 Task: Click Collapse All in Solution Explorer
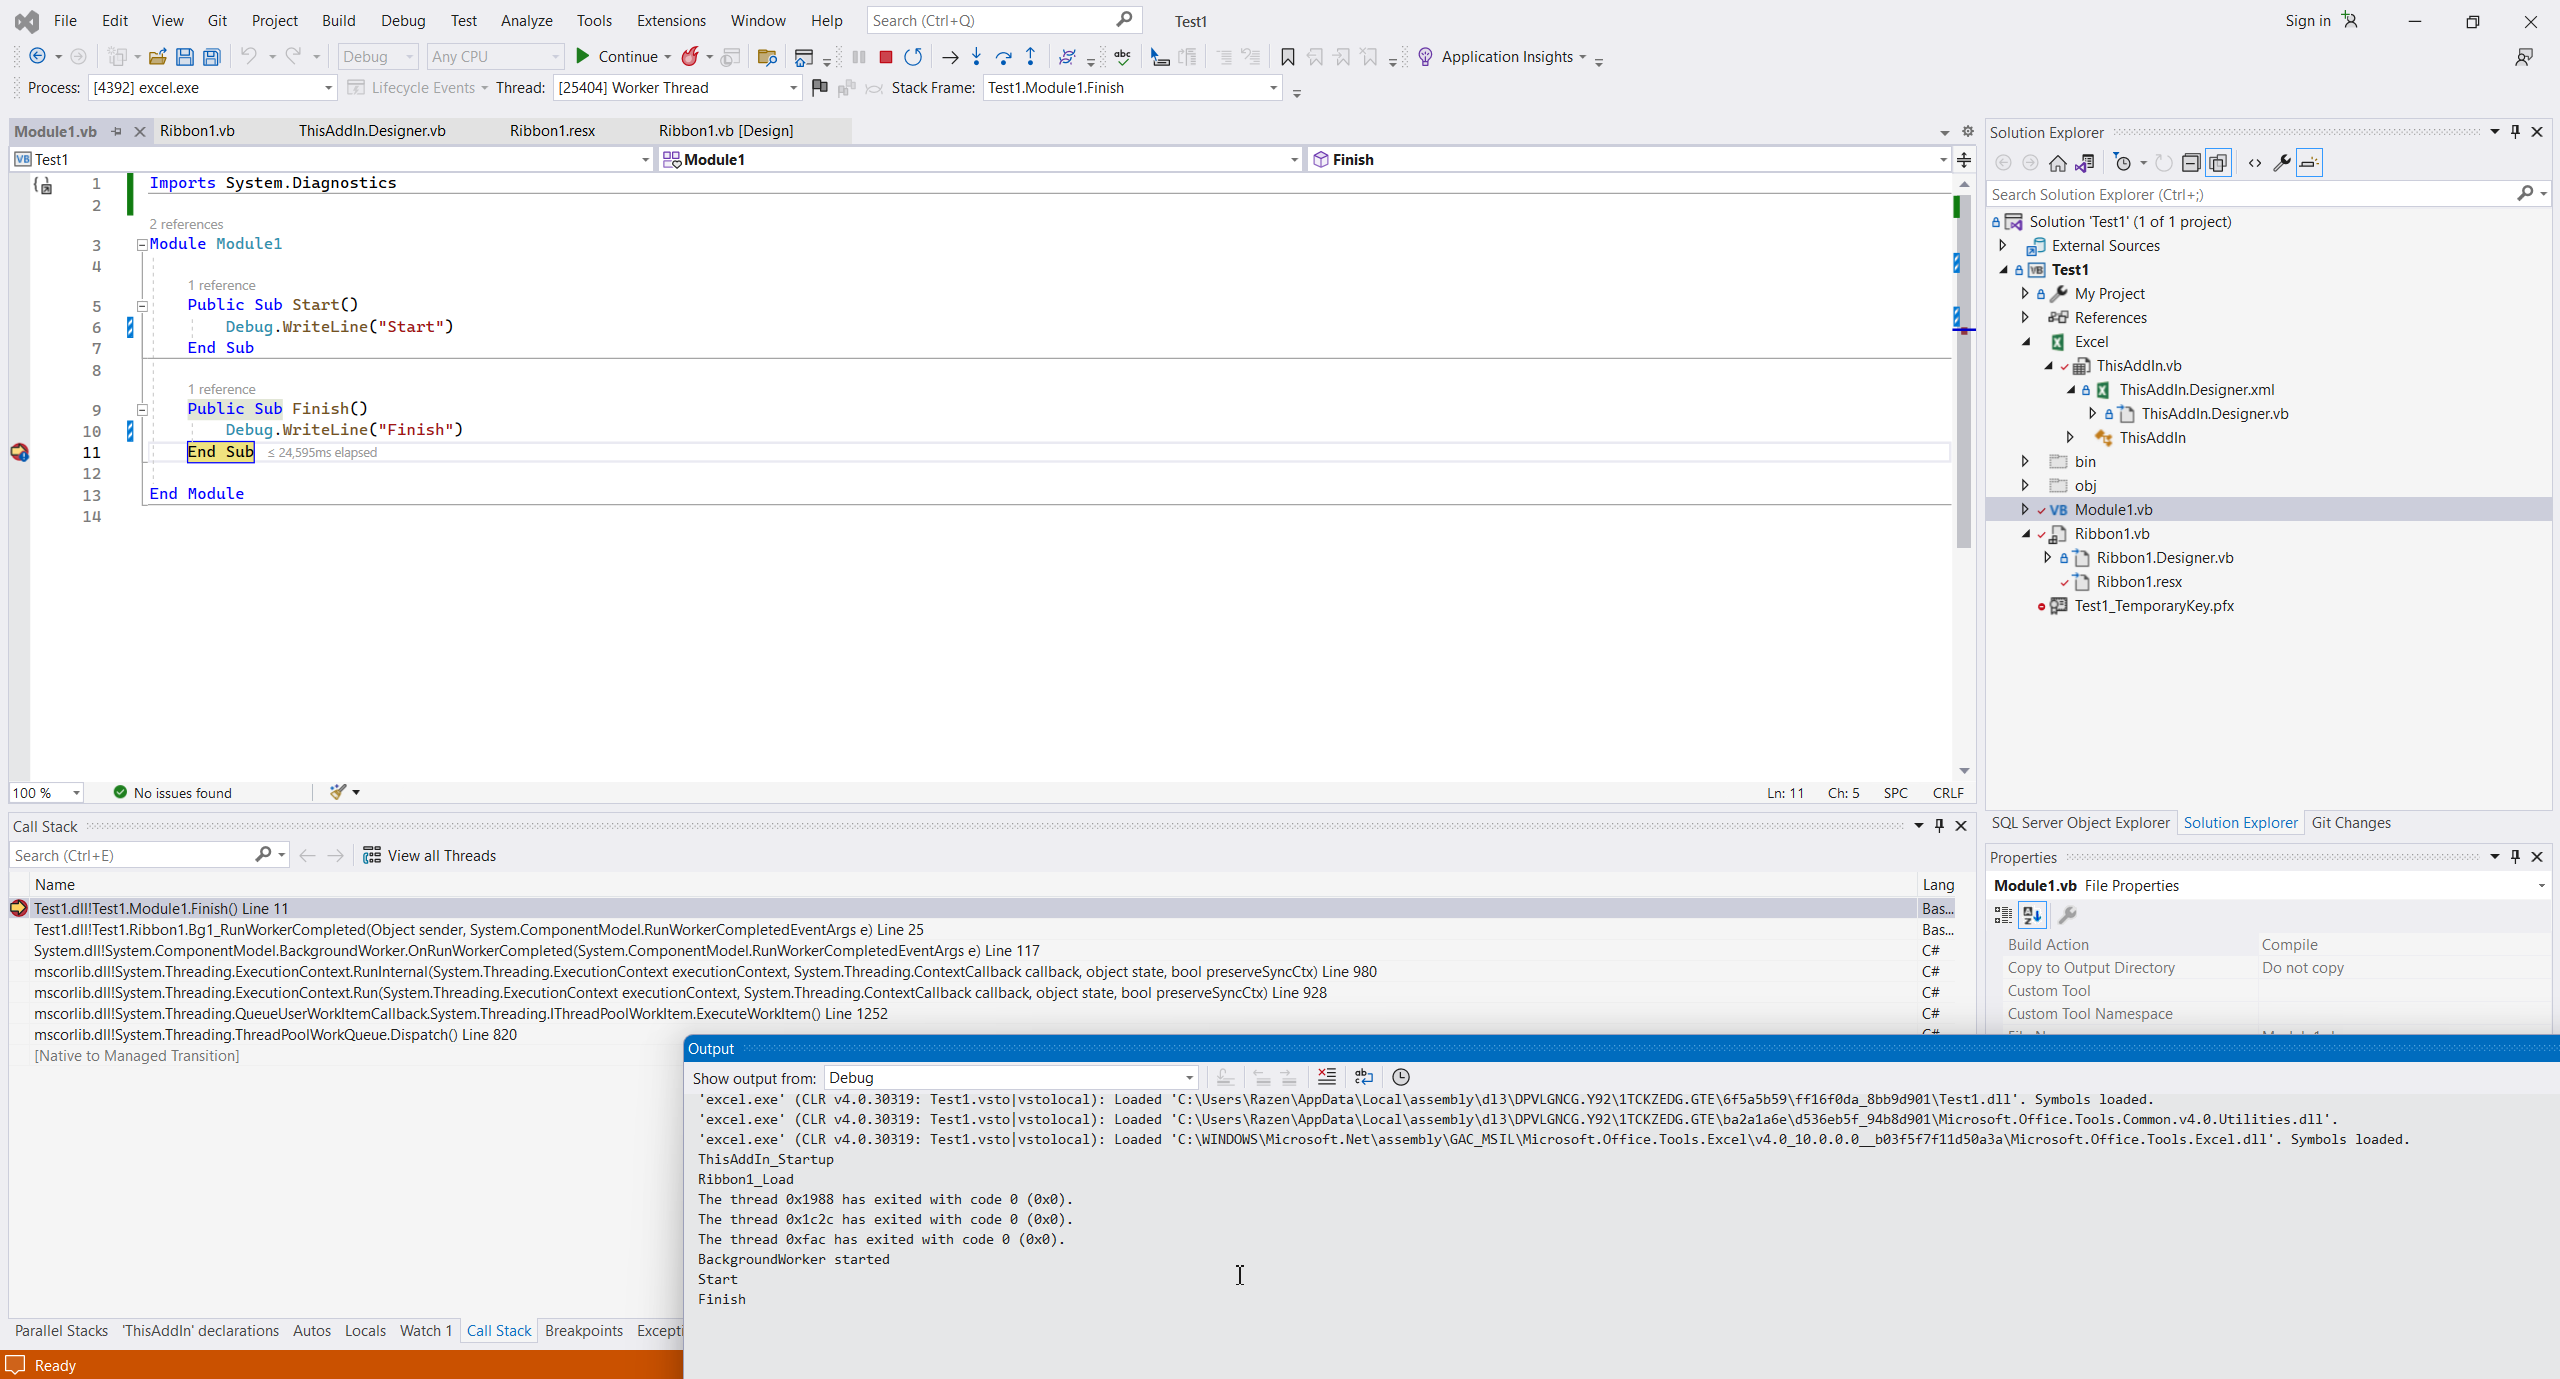(x=2190, y=163)
